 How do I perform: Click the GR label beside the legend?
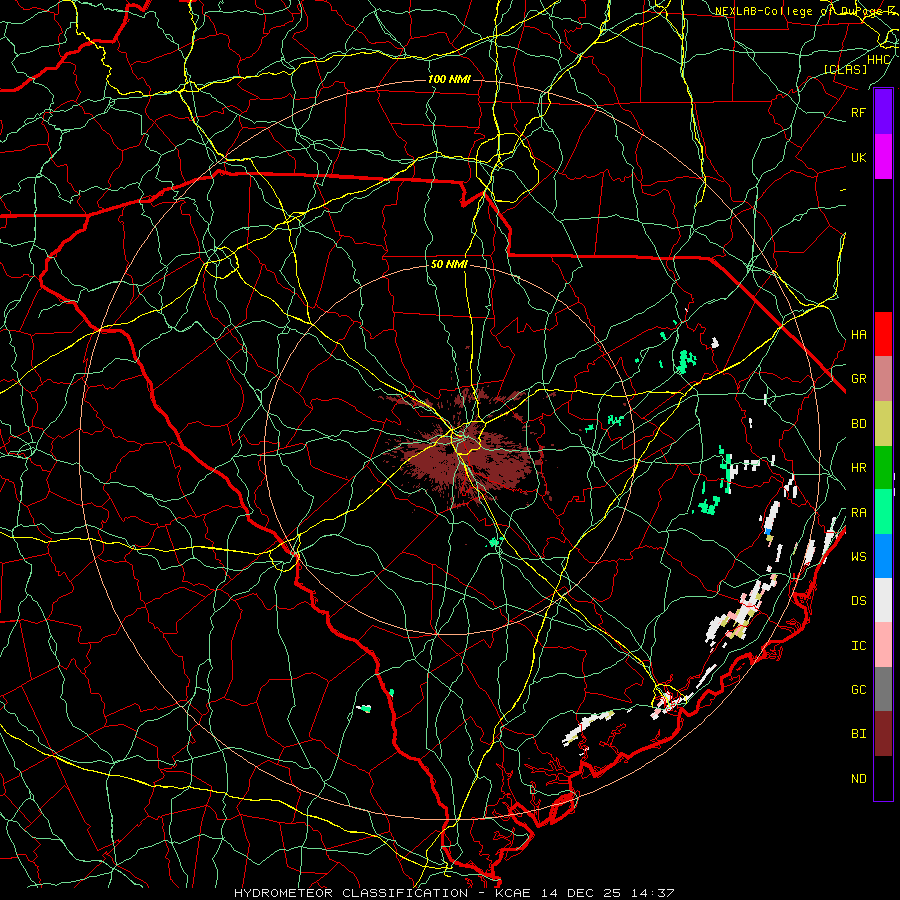coord(858,379)
